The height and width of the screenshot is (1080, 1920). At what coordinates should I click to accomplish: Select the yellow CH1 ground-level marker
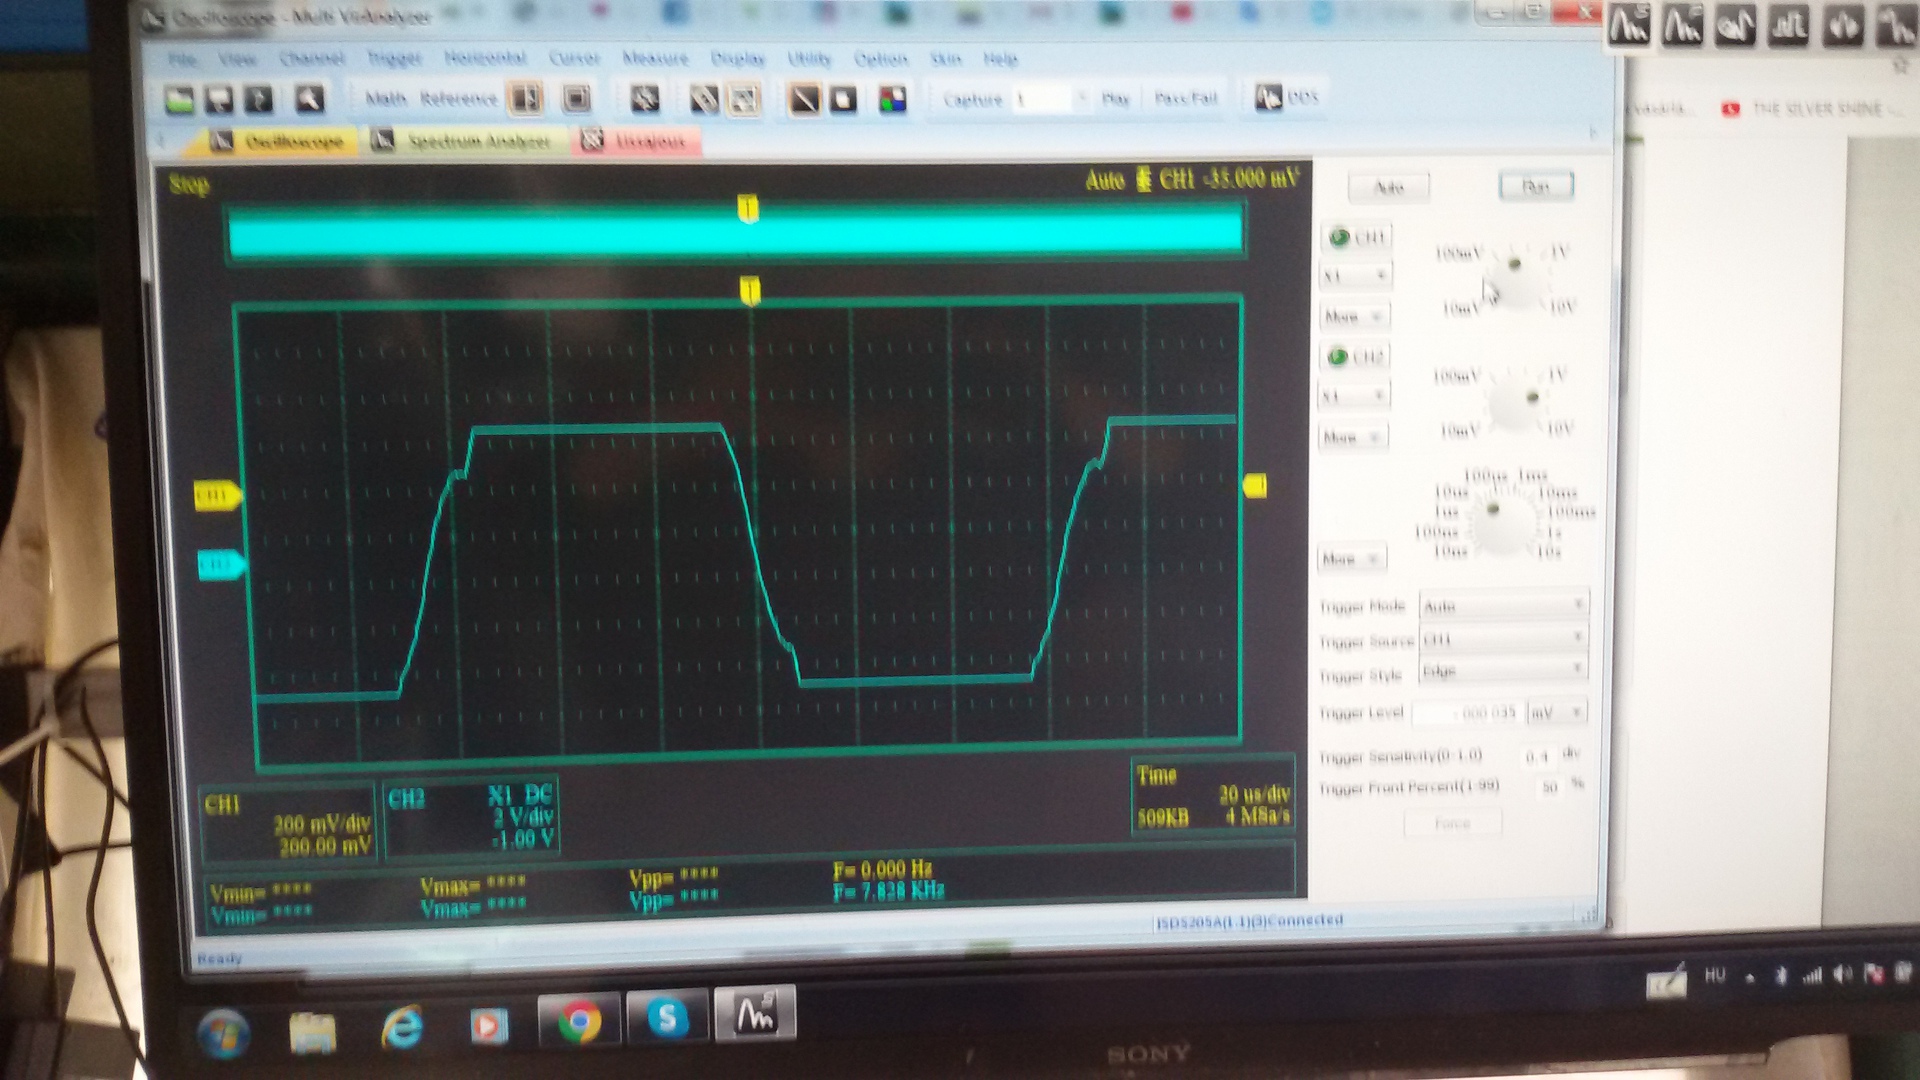pyautogui.click(x=217, y=495)
